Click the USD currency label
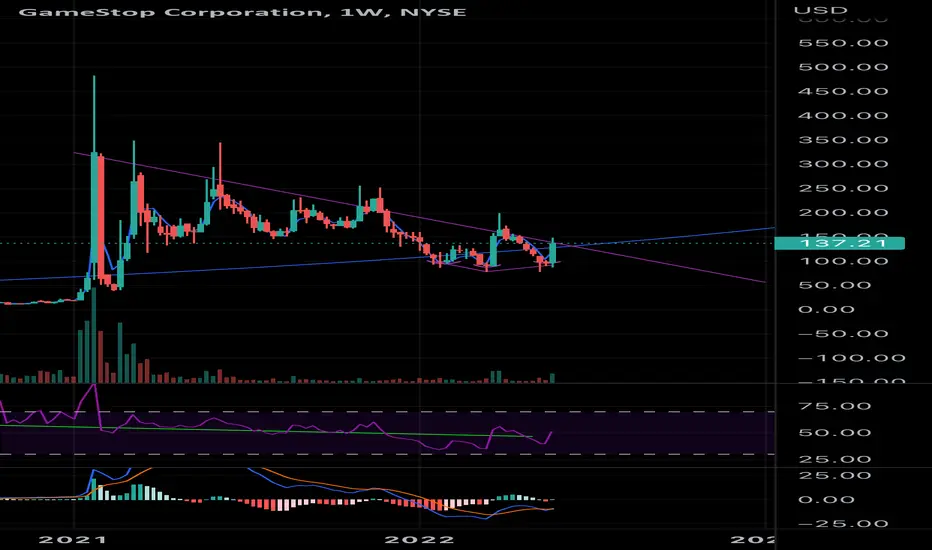 820,10
